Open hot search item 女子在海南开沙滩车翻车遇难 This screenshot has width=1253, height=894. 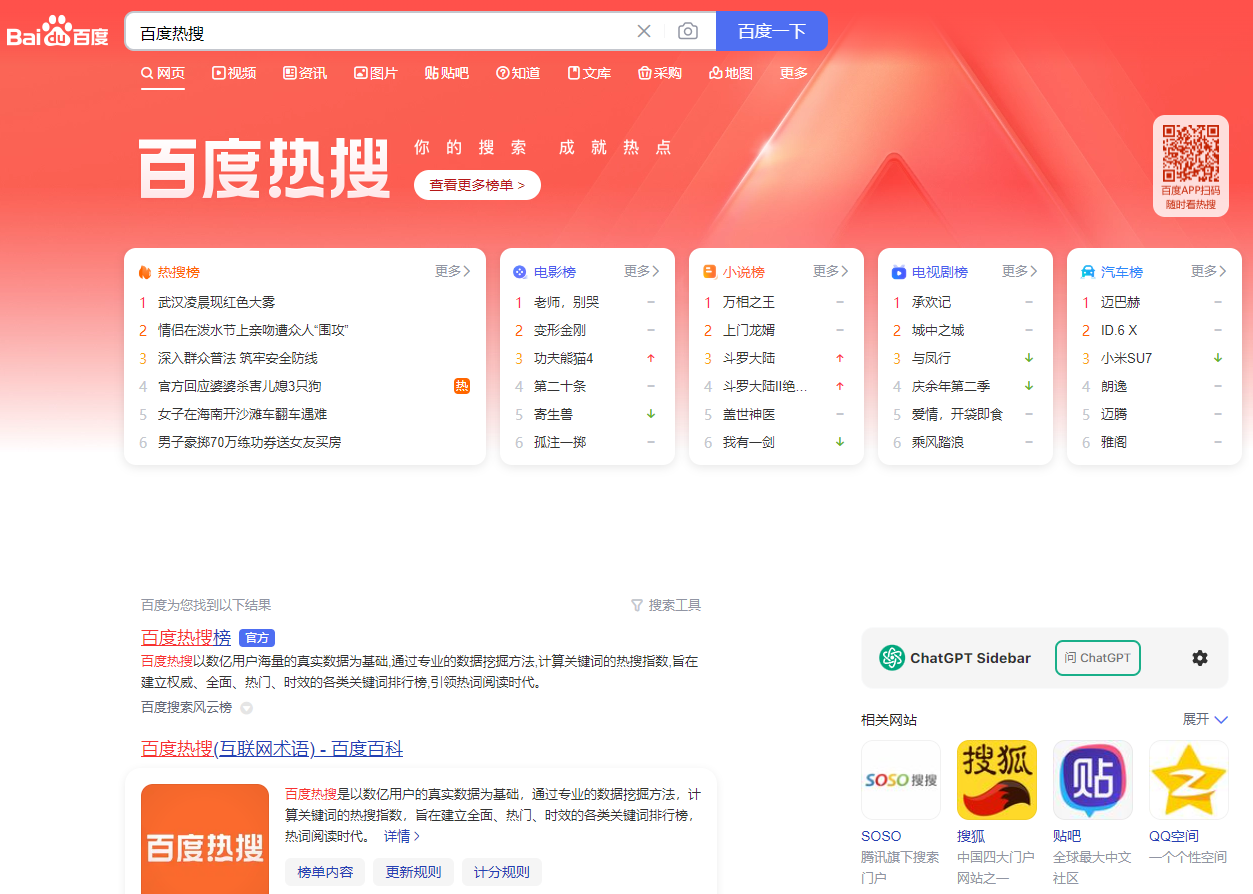(242, 414)
